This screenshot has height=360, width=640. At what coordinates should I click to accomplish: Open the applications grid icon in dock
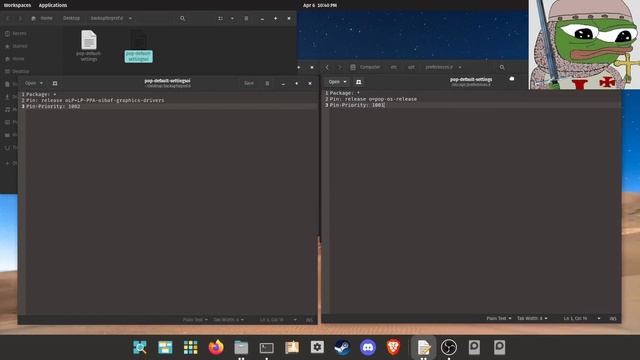[191, 347]
